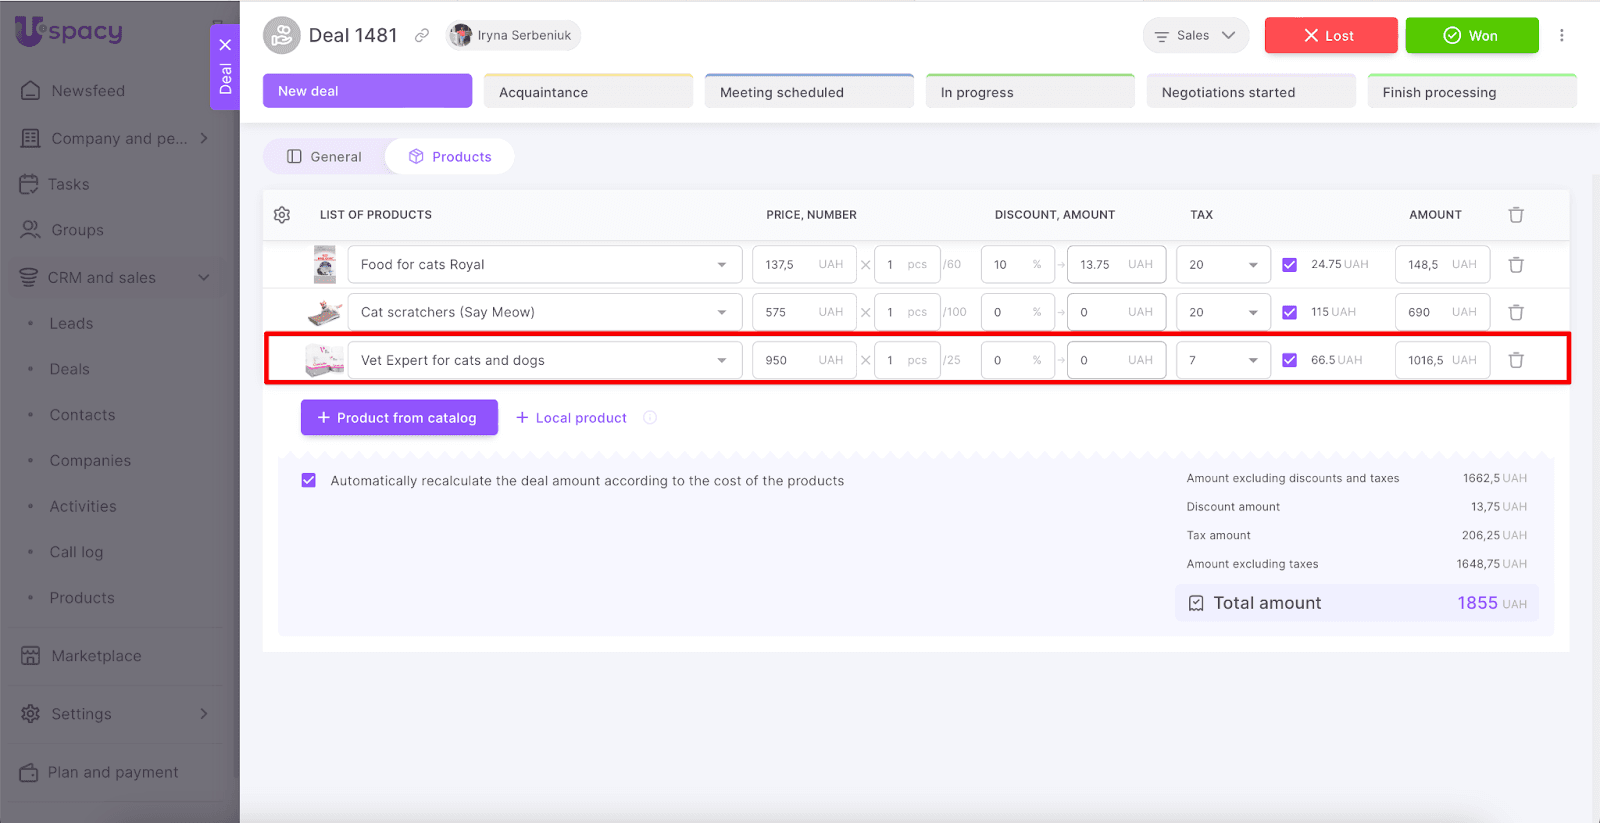Delete the Cat scratchers product row
The height and width of the screenshot is (823, 1600).
click(x=1516, y=312)
